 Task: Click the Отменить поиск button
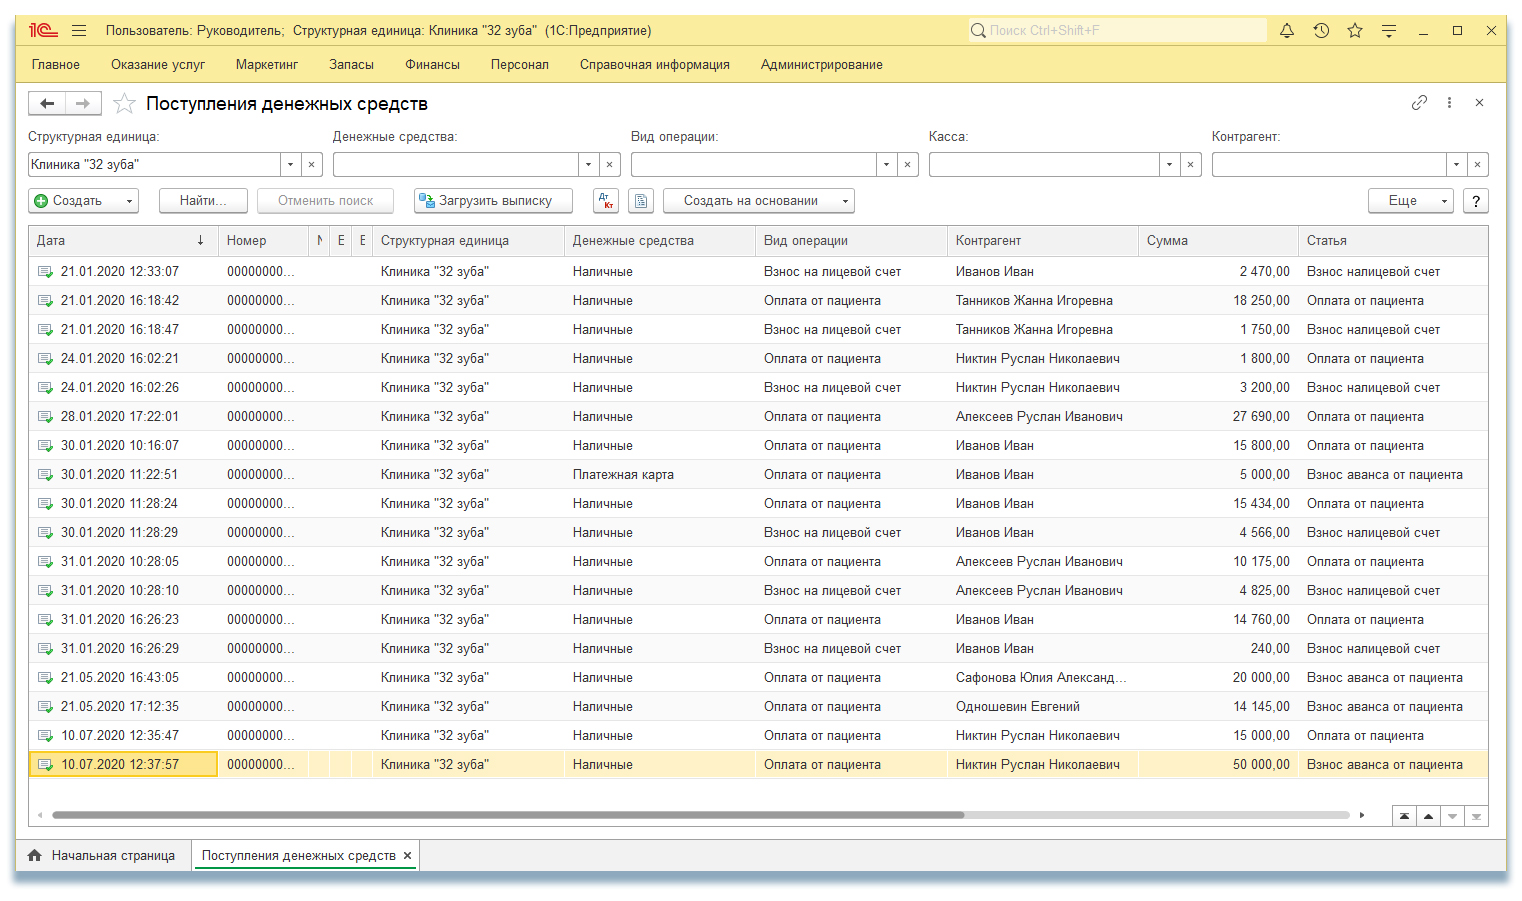(326, 201)
